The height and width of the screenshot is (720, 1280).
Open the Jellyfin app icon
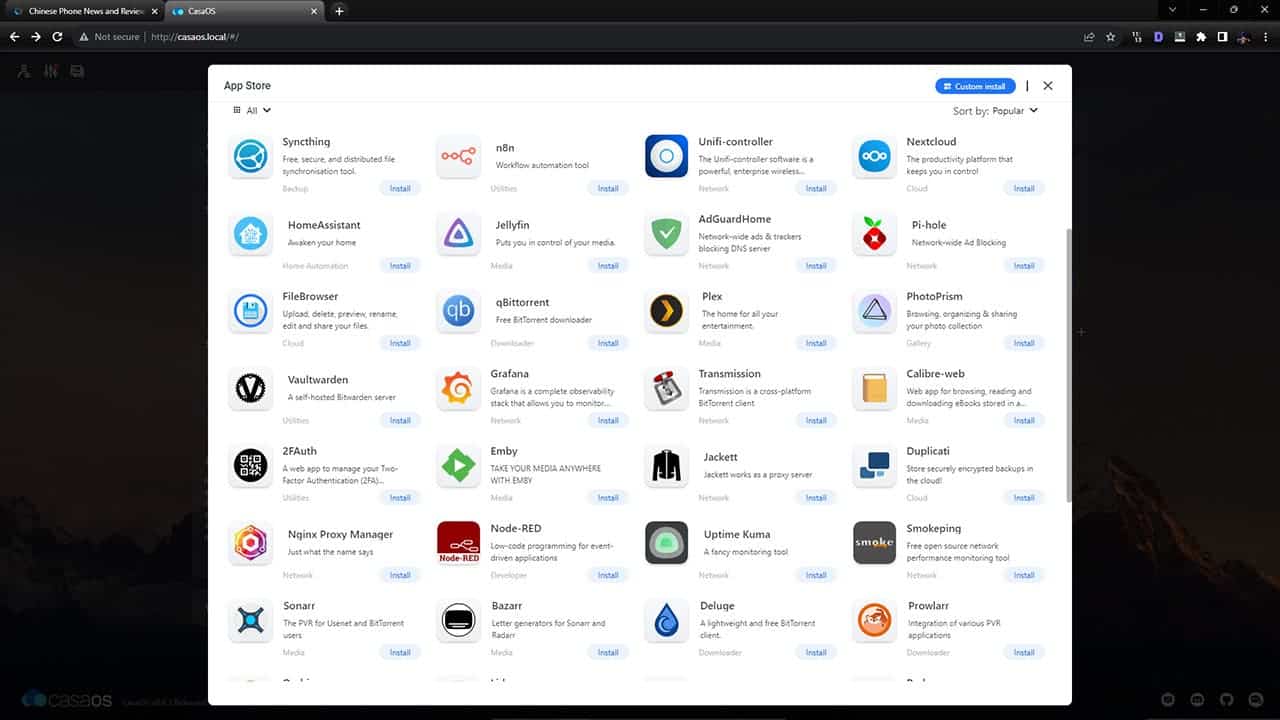458,235
